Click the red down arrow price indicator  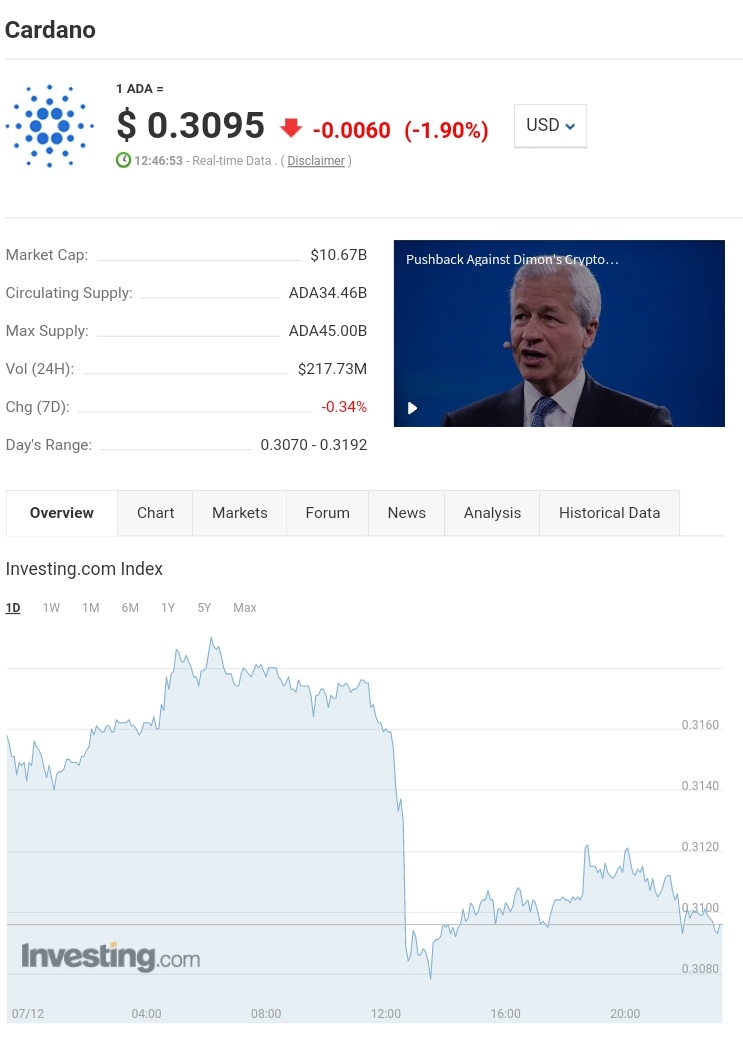(291, 128)
